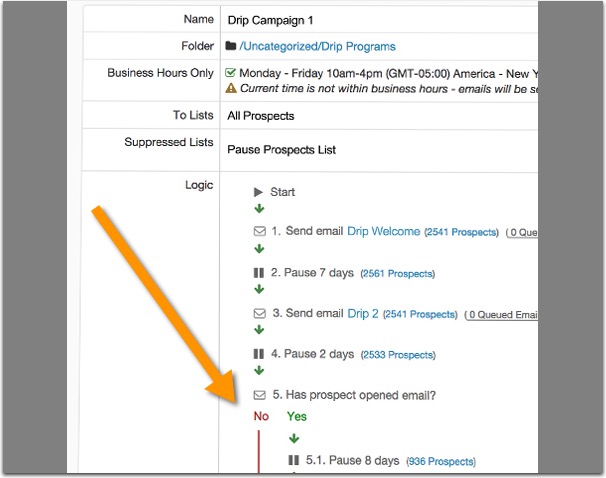Select the green Yes branch label
This screenshot has height=478, width=606.
coord(297,416)
